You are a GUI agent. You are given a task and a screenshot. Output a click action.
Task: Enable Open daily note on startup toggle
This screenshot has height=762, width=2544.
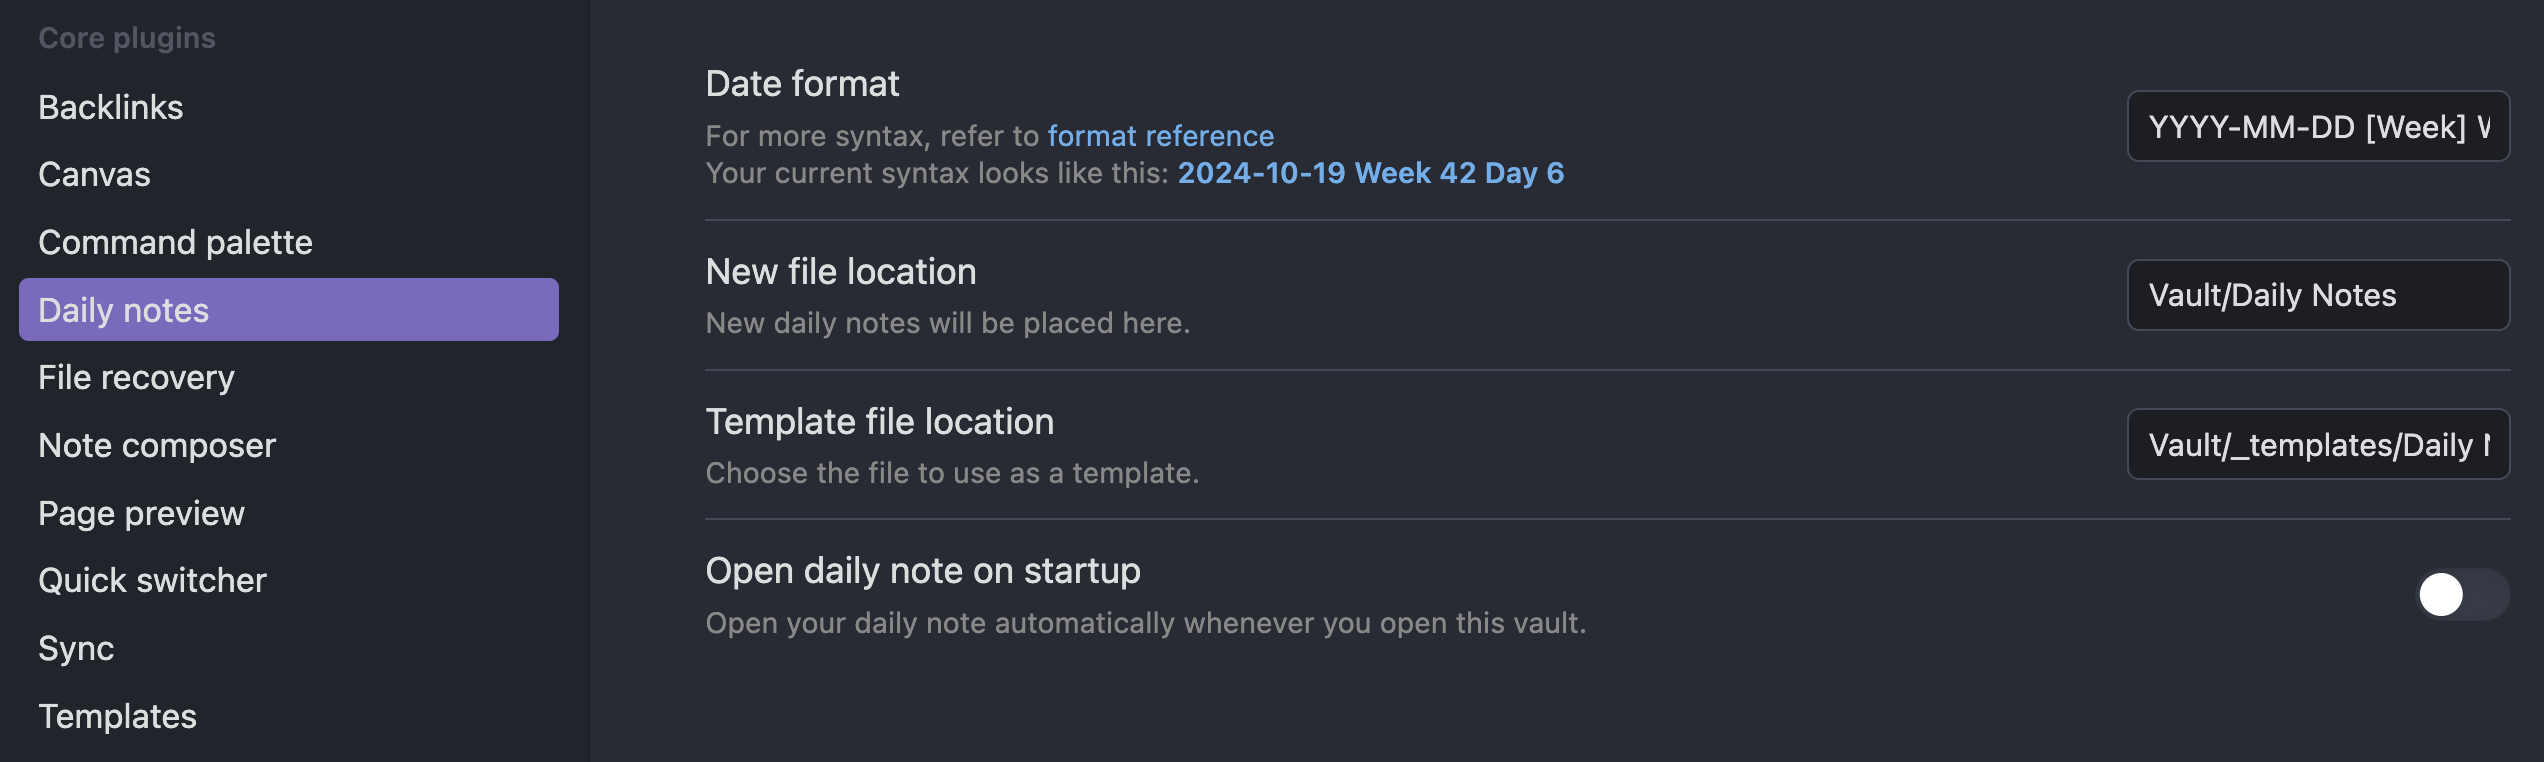[2461, 595]
